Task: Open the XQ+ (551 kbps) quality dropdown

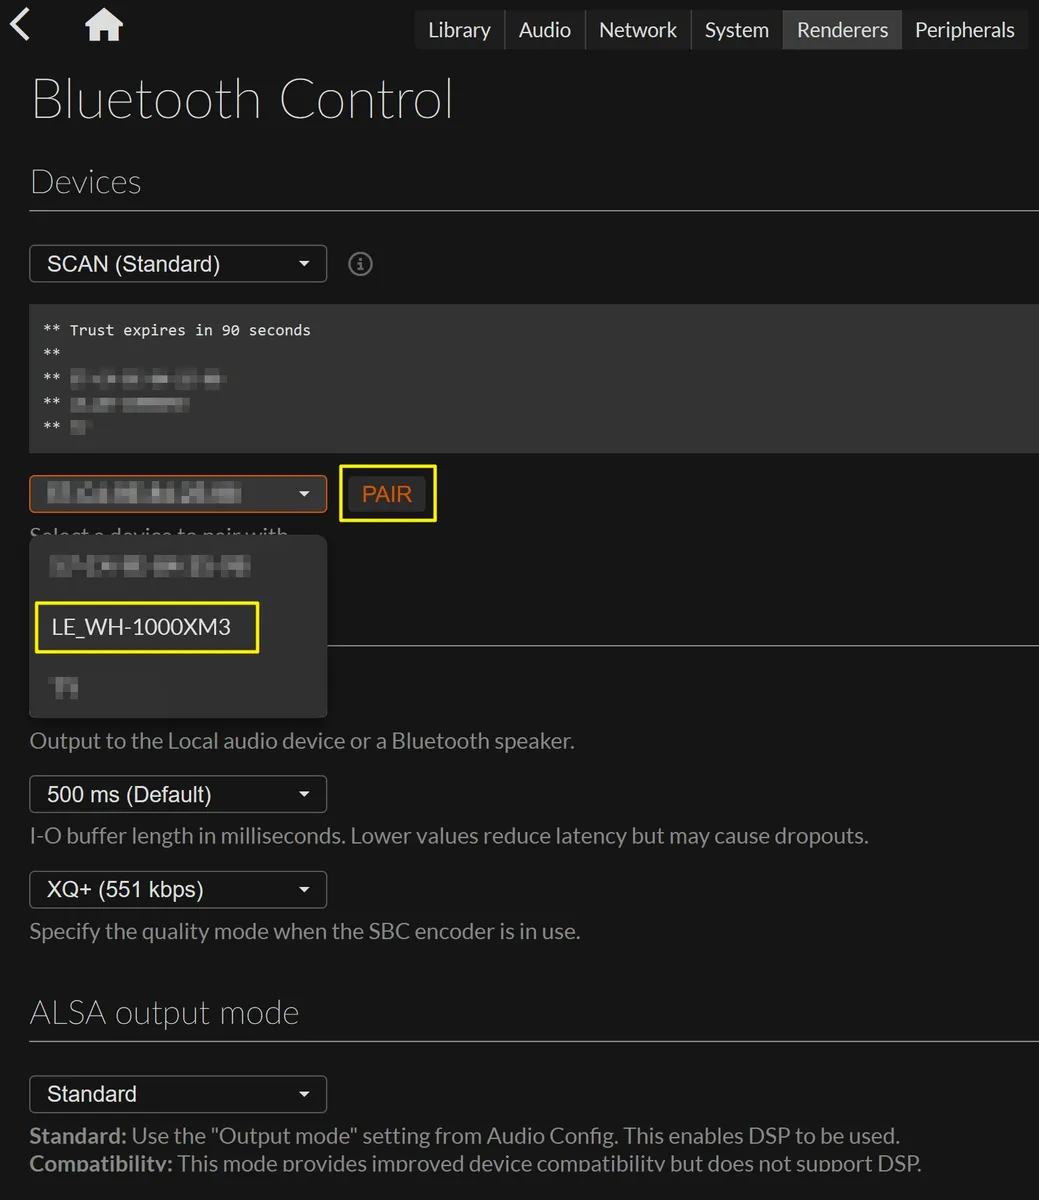Action: 178,889
